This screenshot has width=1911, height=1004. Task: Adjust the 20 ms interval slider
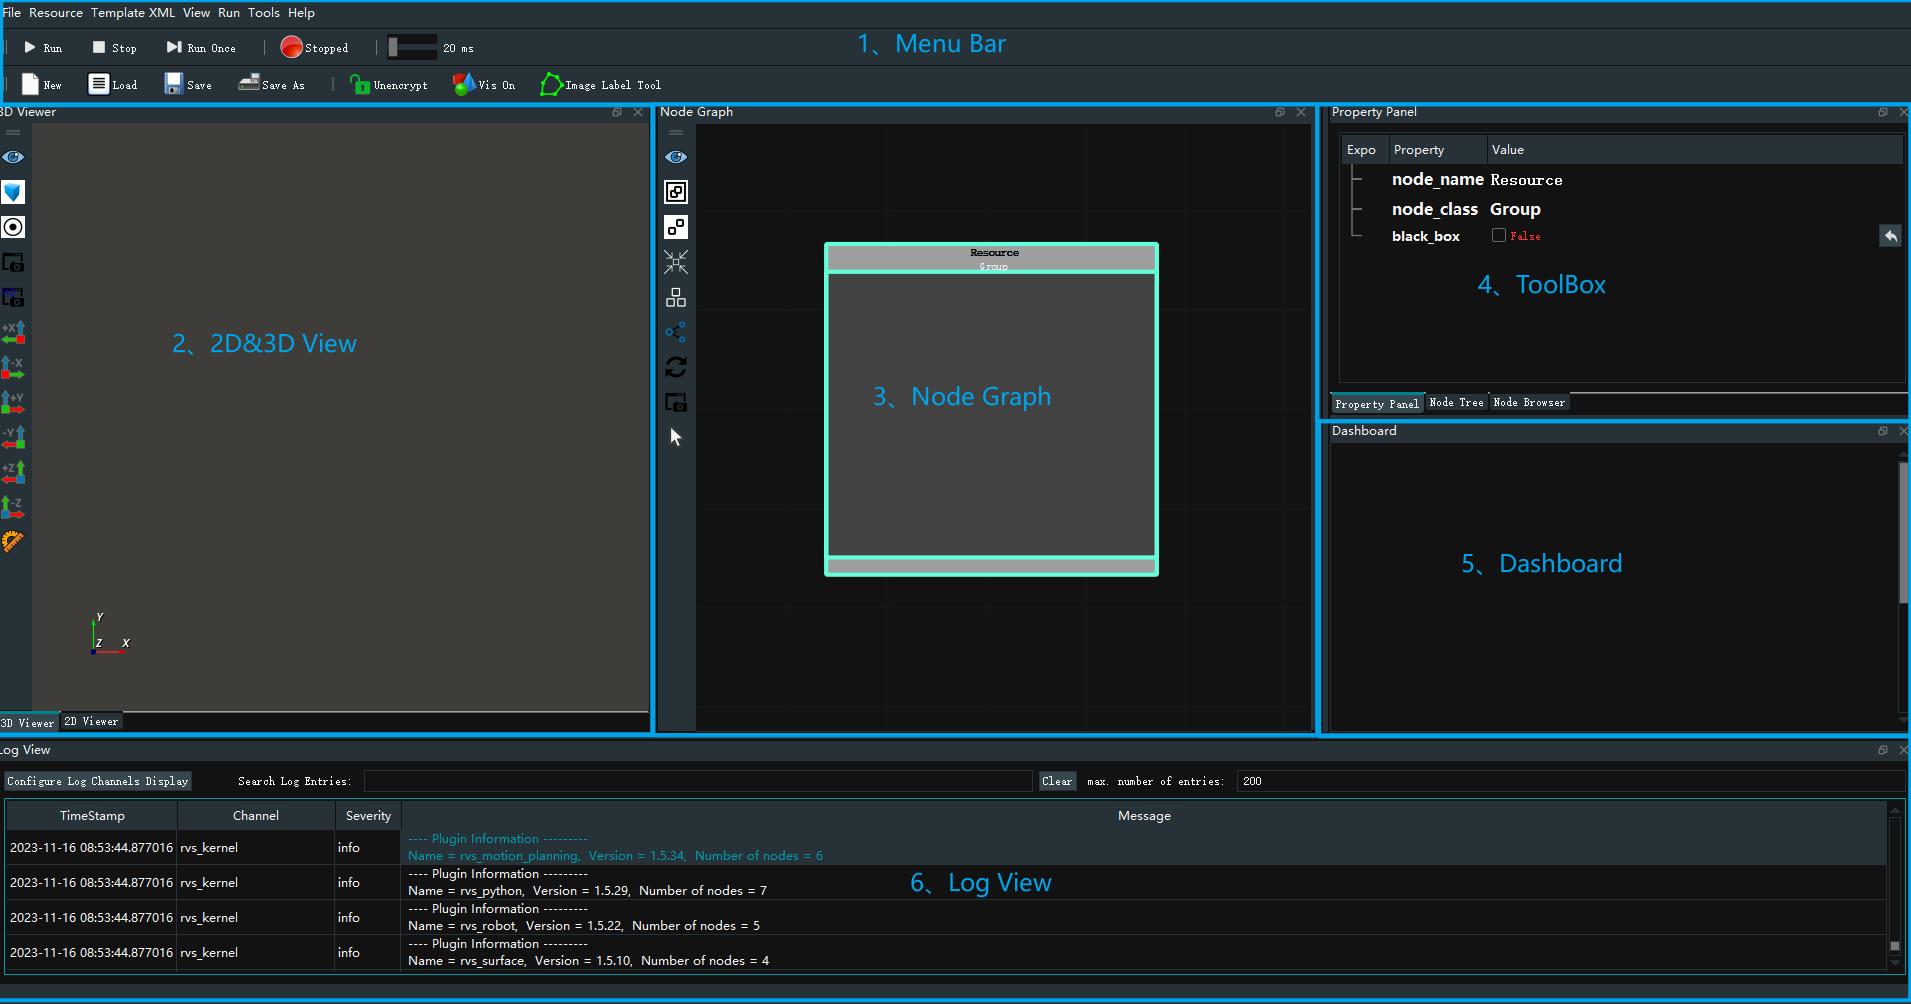[412, 47]
